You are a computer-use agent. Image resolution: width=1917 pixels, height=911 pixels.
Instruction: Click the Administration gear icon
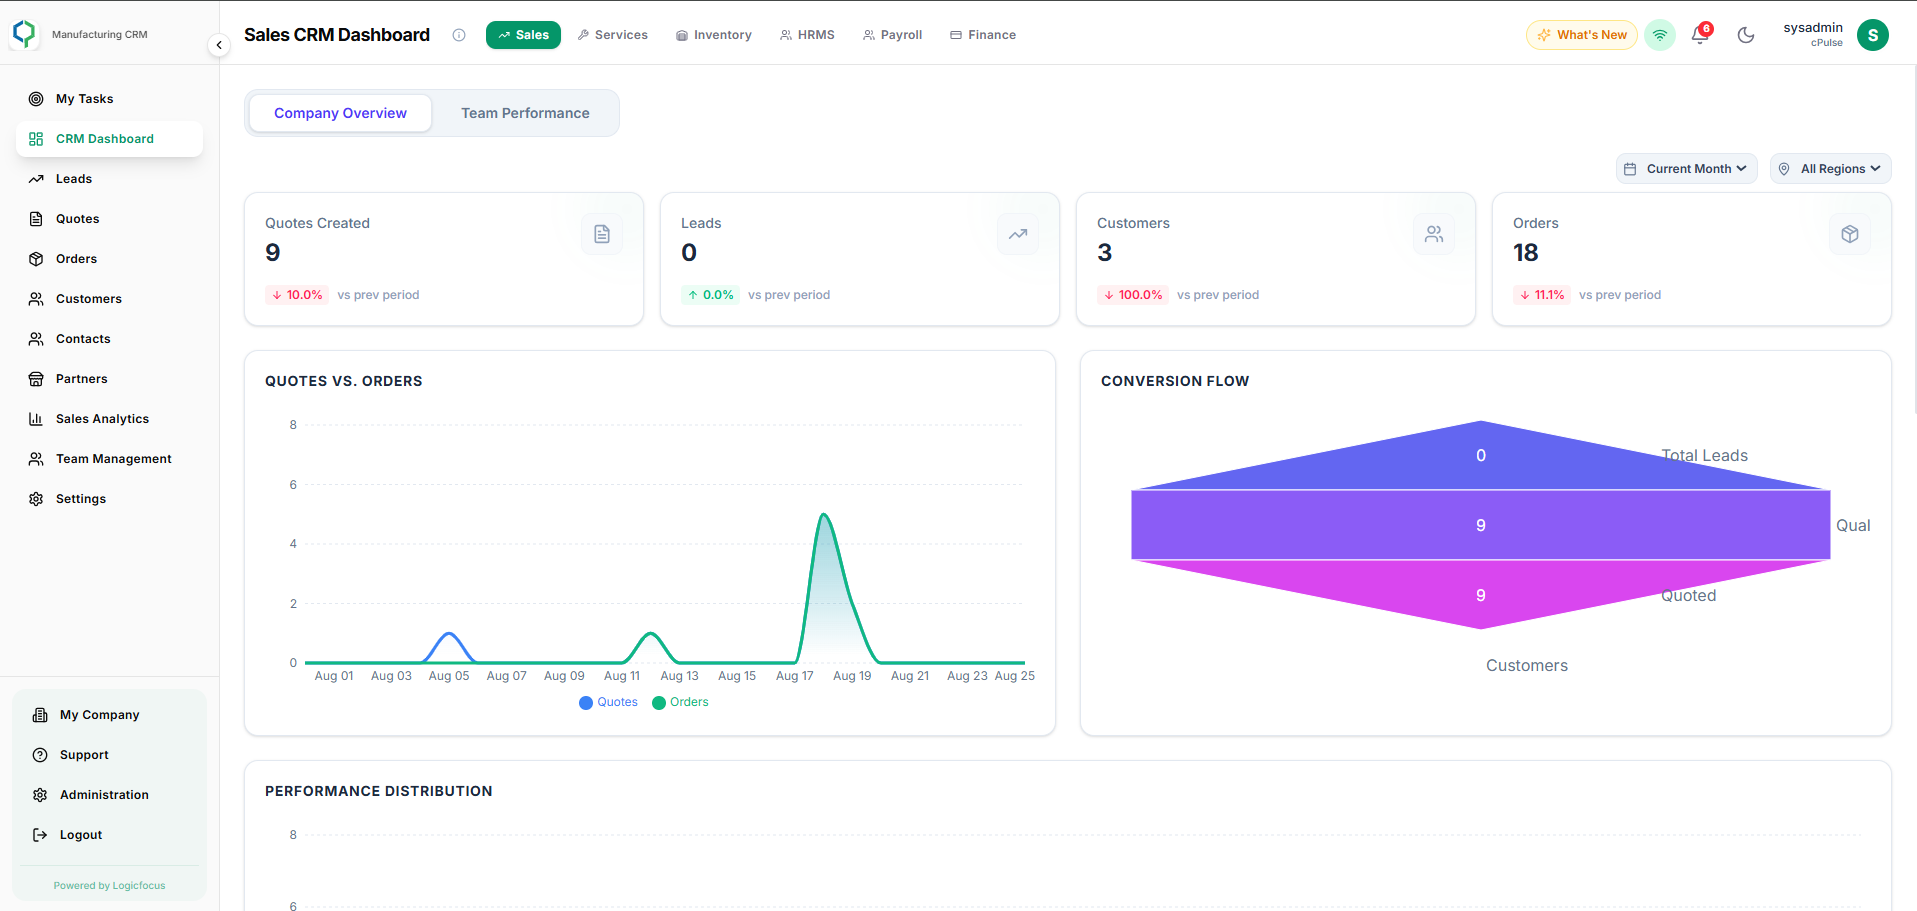(40, 795)
